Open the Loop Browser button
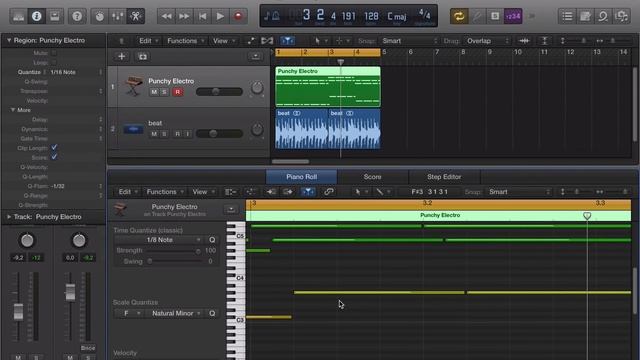The width and height of the screenshot is (640, 360). coord(603,16)
